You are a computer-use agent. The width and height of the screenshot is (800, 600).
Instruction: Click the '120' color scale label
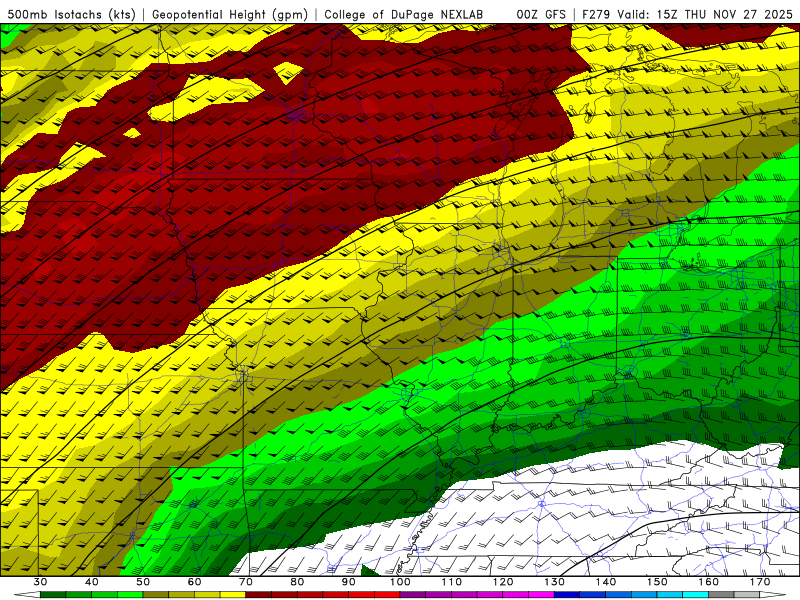point(503,582)
